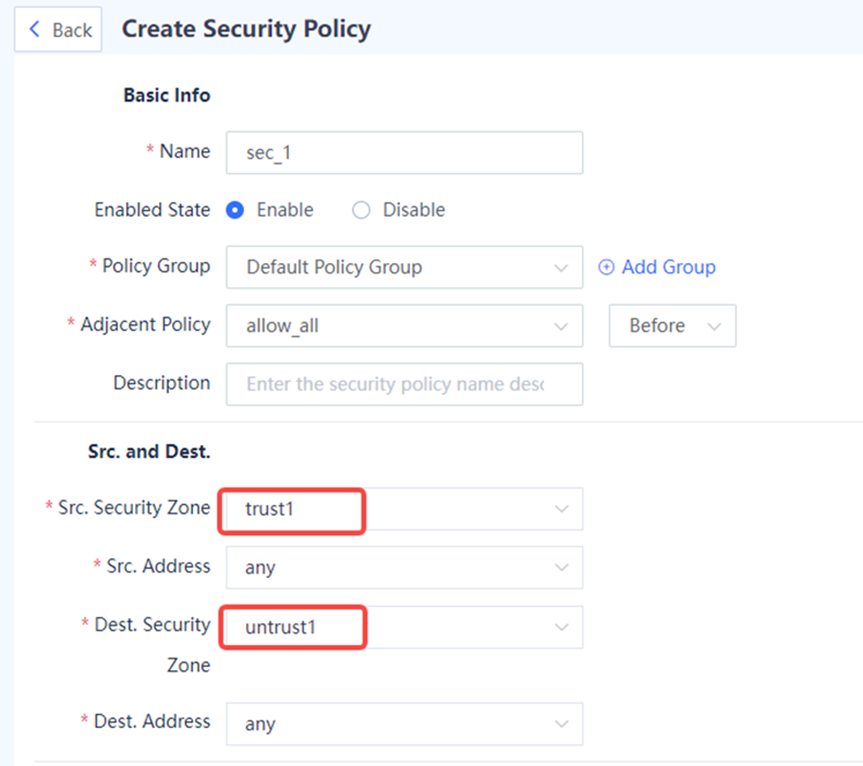Open the allow_all Adjacent Policy dropdown
The height and width of the screenshot is (766, 863).
coord(404,326)
